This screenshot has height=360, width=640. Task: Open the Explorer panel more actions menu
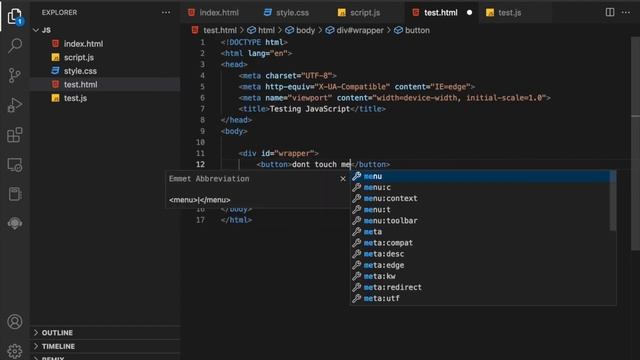tap(166, 13)
